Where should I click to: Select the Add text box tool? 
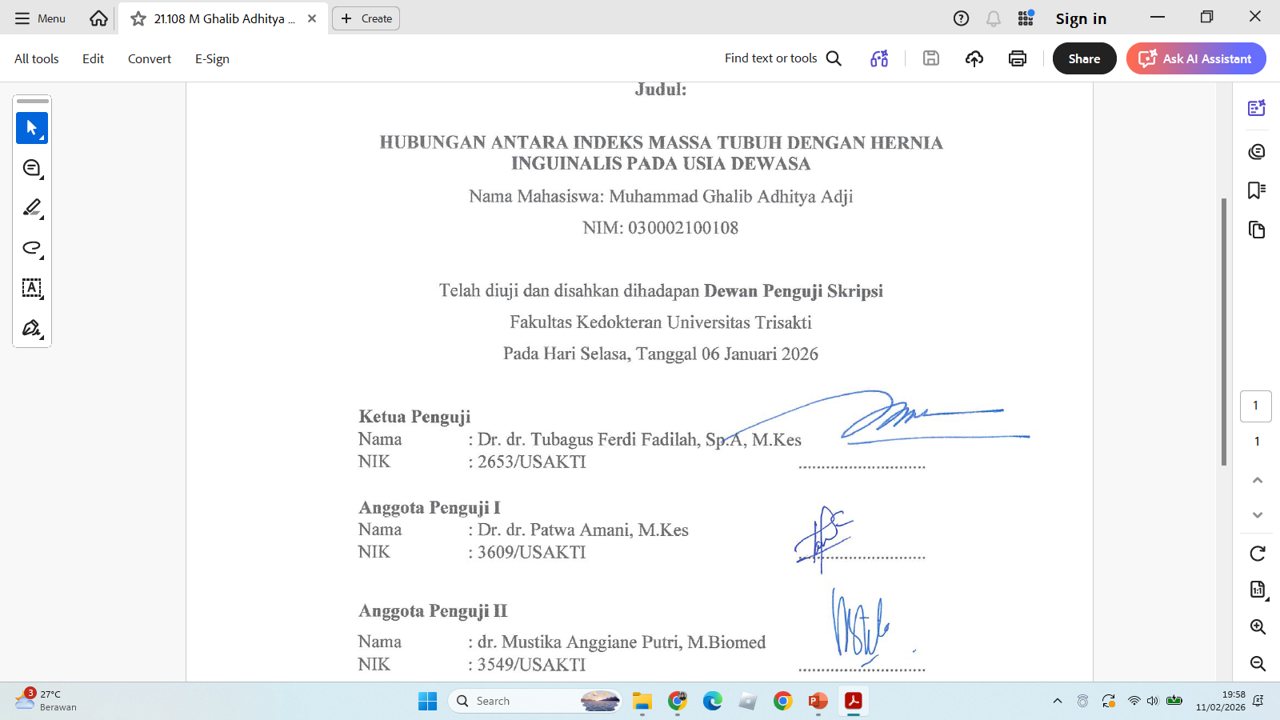tap(32, 288)
